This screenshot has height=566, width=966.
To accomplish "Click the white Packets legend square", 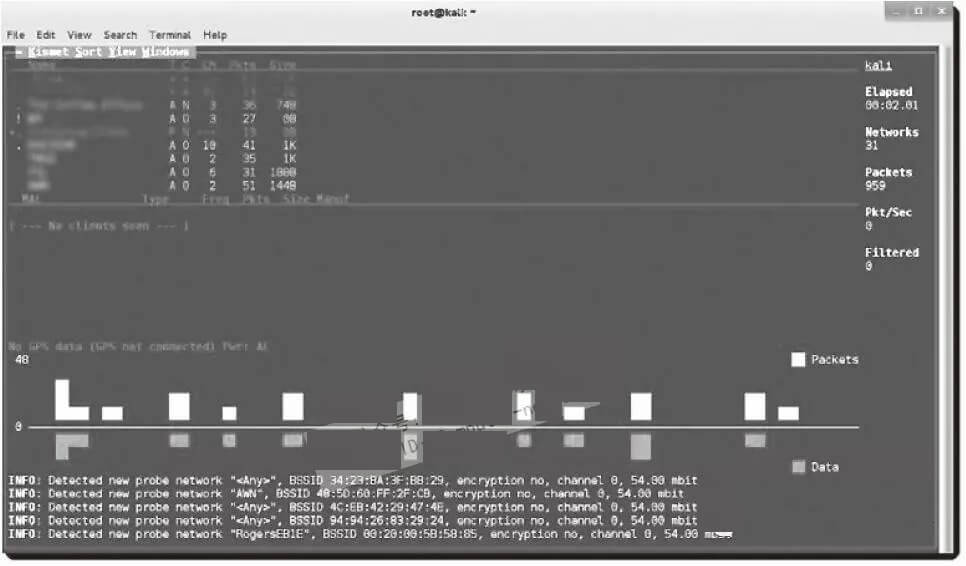I will [x=798, y=360].
